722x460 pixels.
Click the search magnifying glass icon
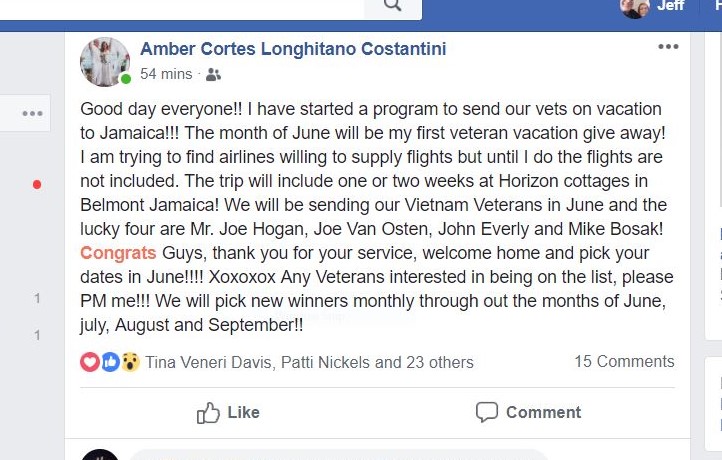pyautogui.click(x=393, y=5)
